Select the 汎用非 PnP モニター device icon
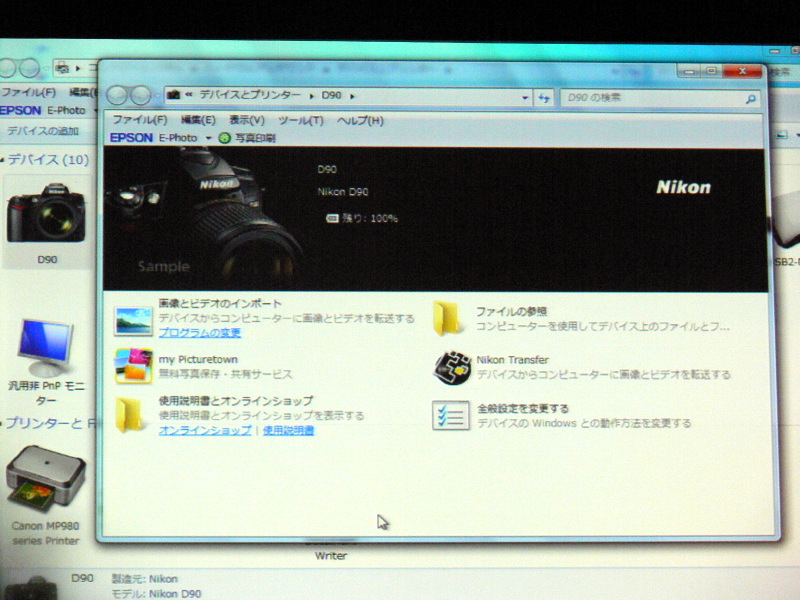The height and width of the screenshot is (600, 800). (46, 347)
